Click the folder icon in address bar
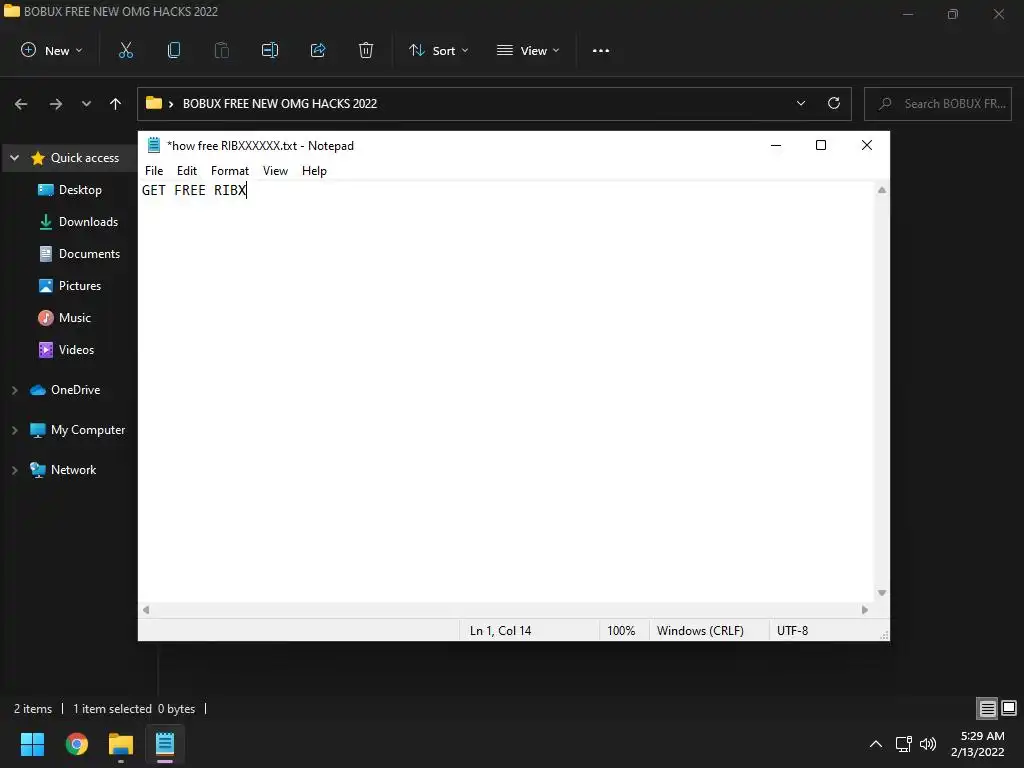Image resolution: width=1024 pixels, height=768 pixels. coord(153,103)
